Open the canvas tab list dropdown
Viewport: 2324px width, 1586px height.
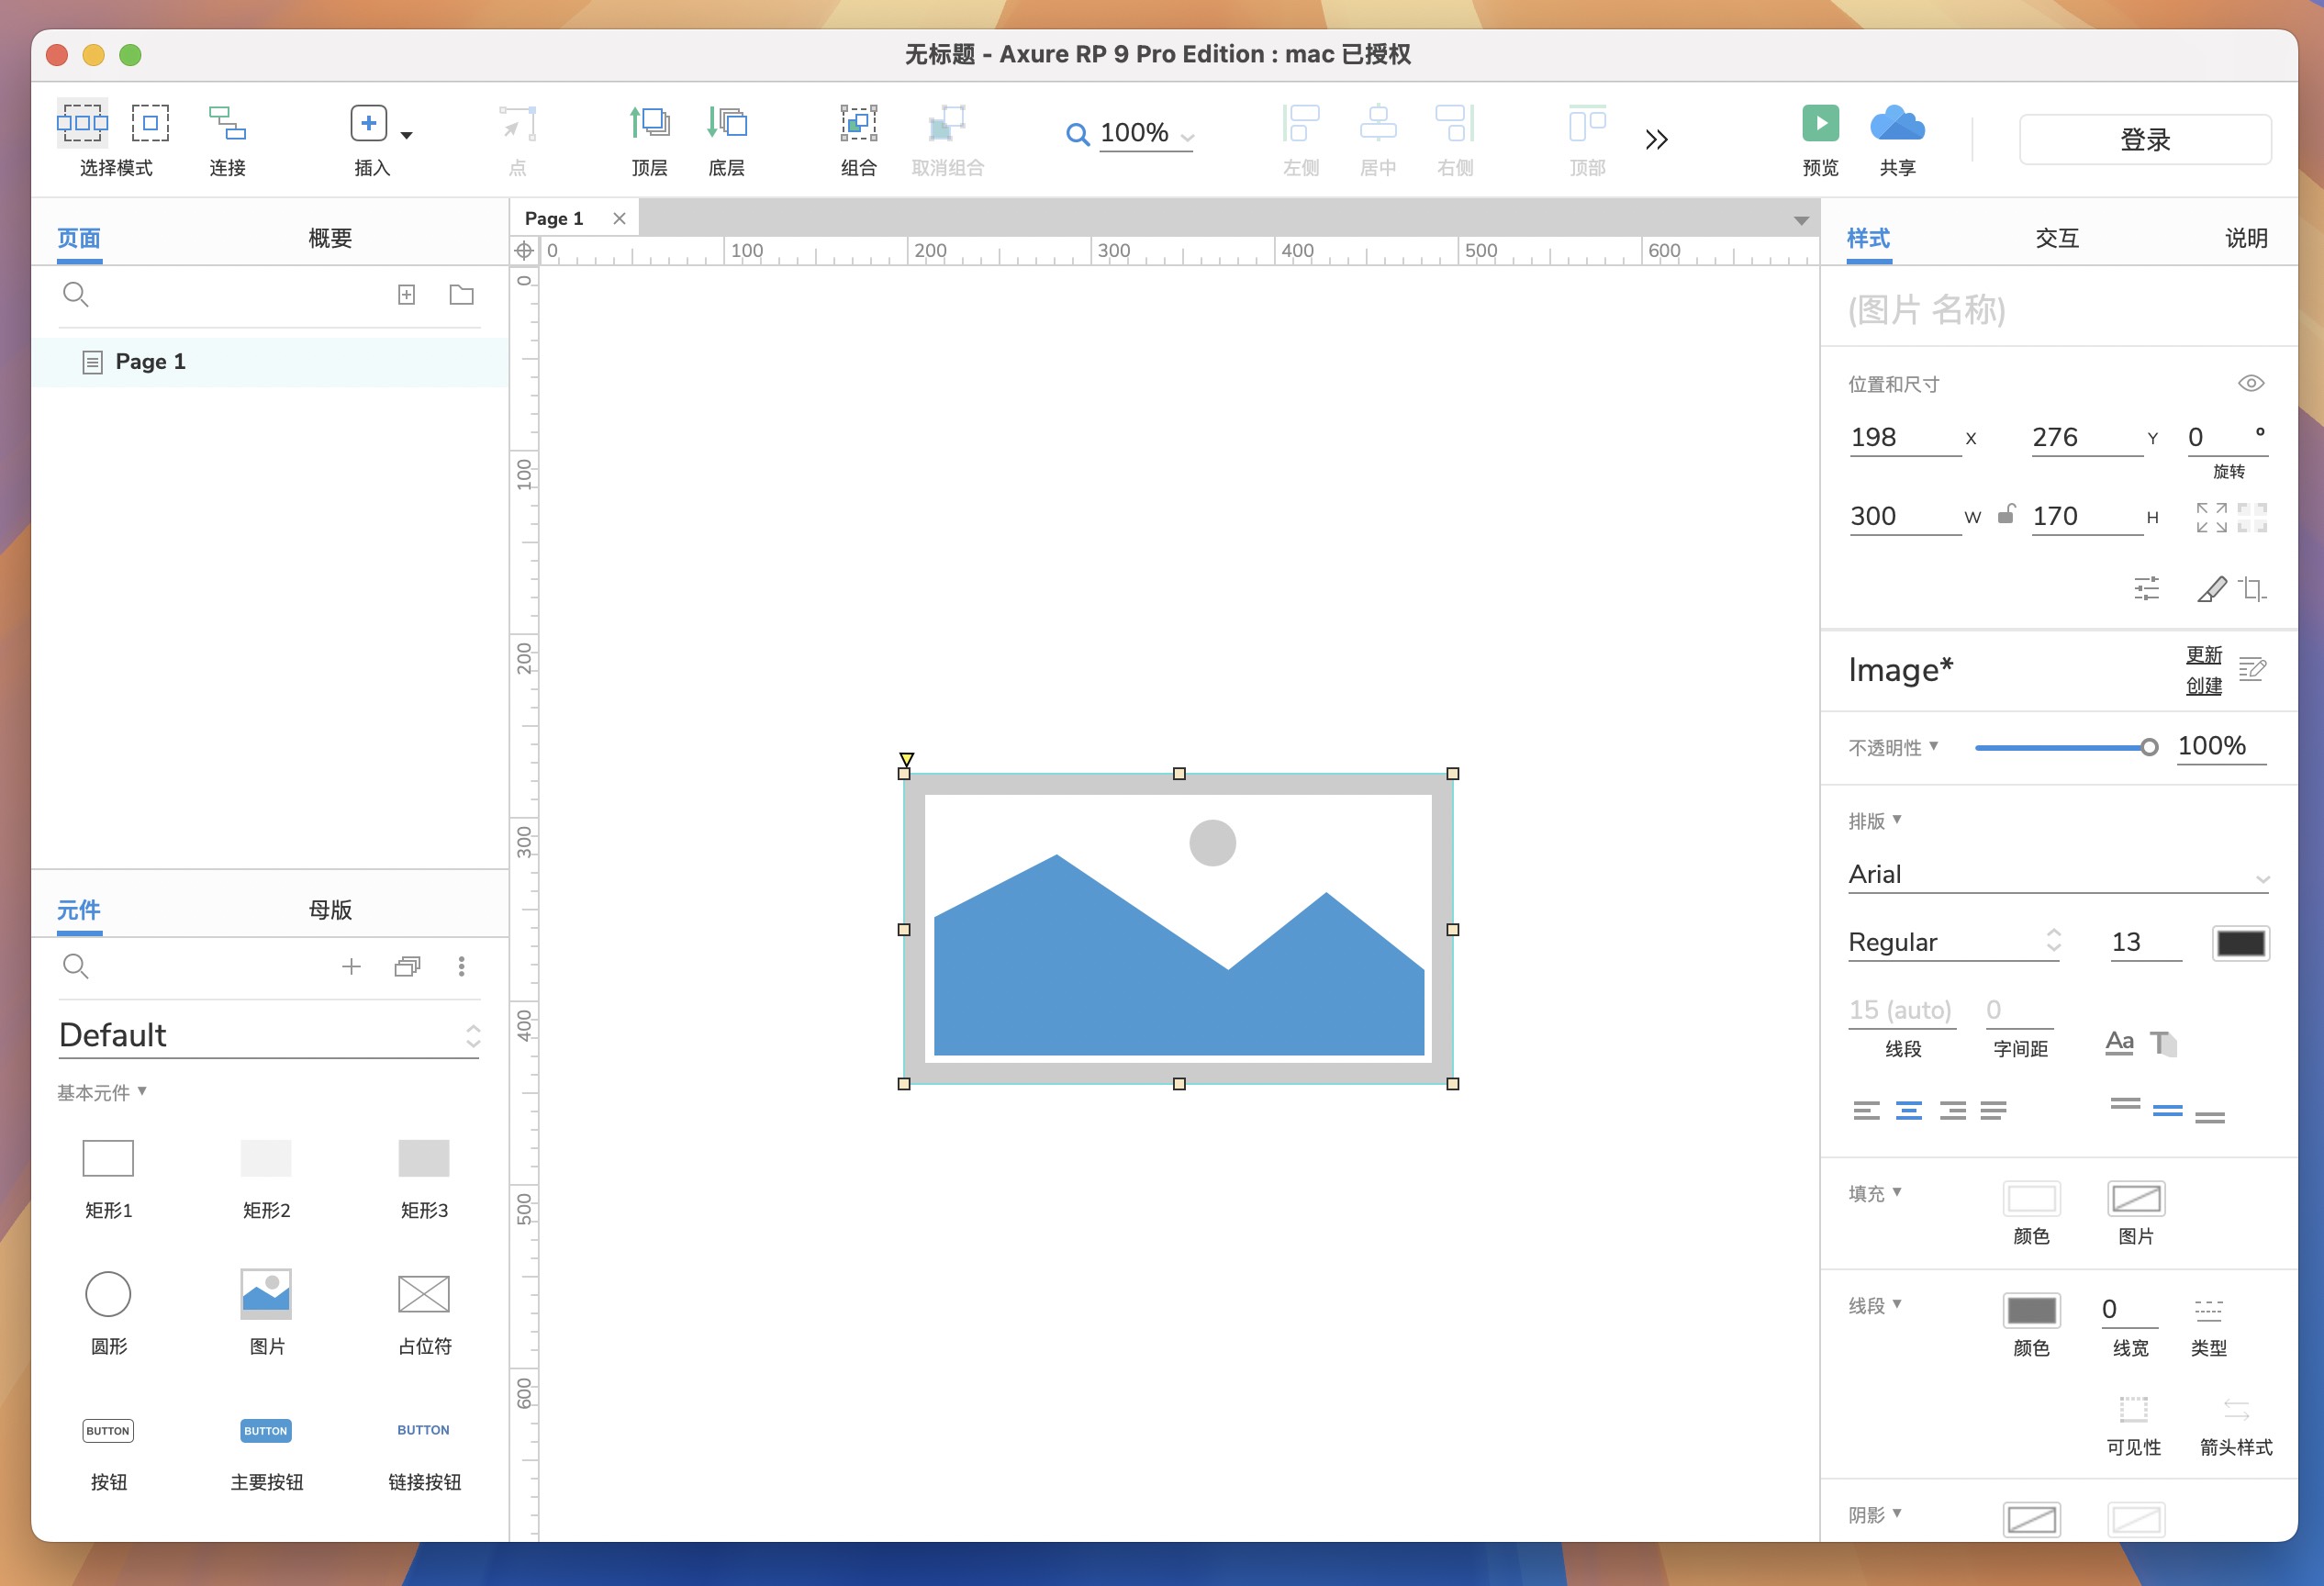tap(1801, 220)
